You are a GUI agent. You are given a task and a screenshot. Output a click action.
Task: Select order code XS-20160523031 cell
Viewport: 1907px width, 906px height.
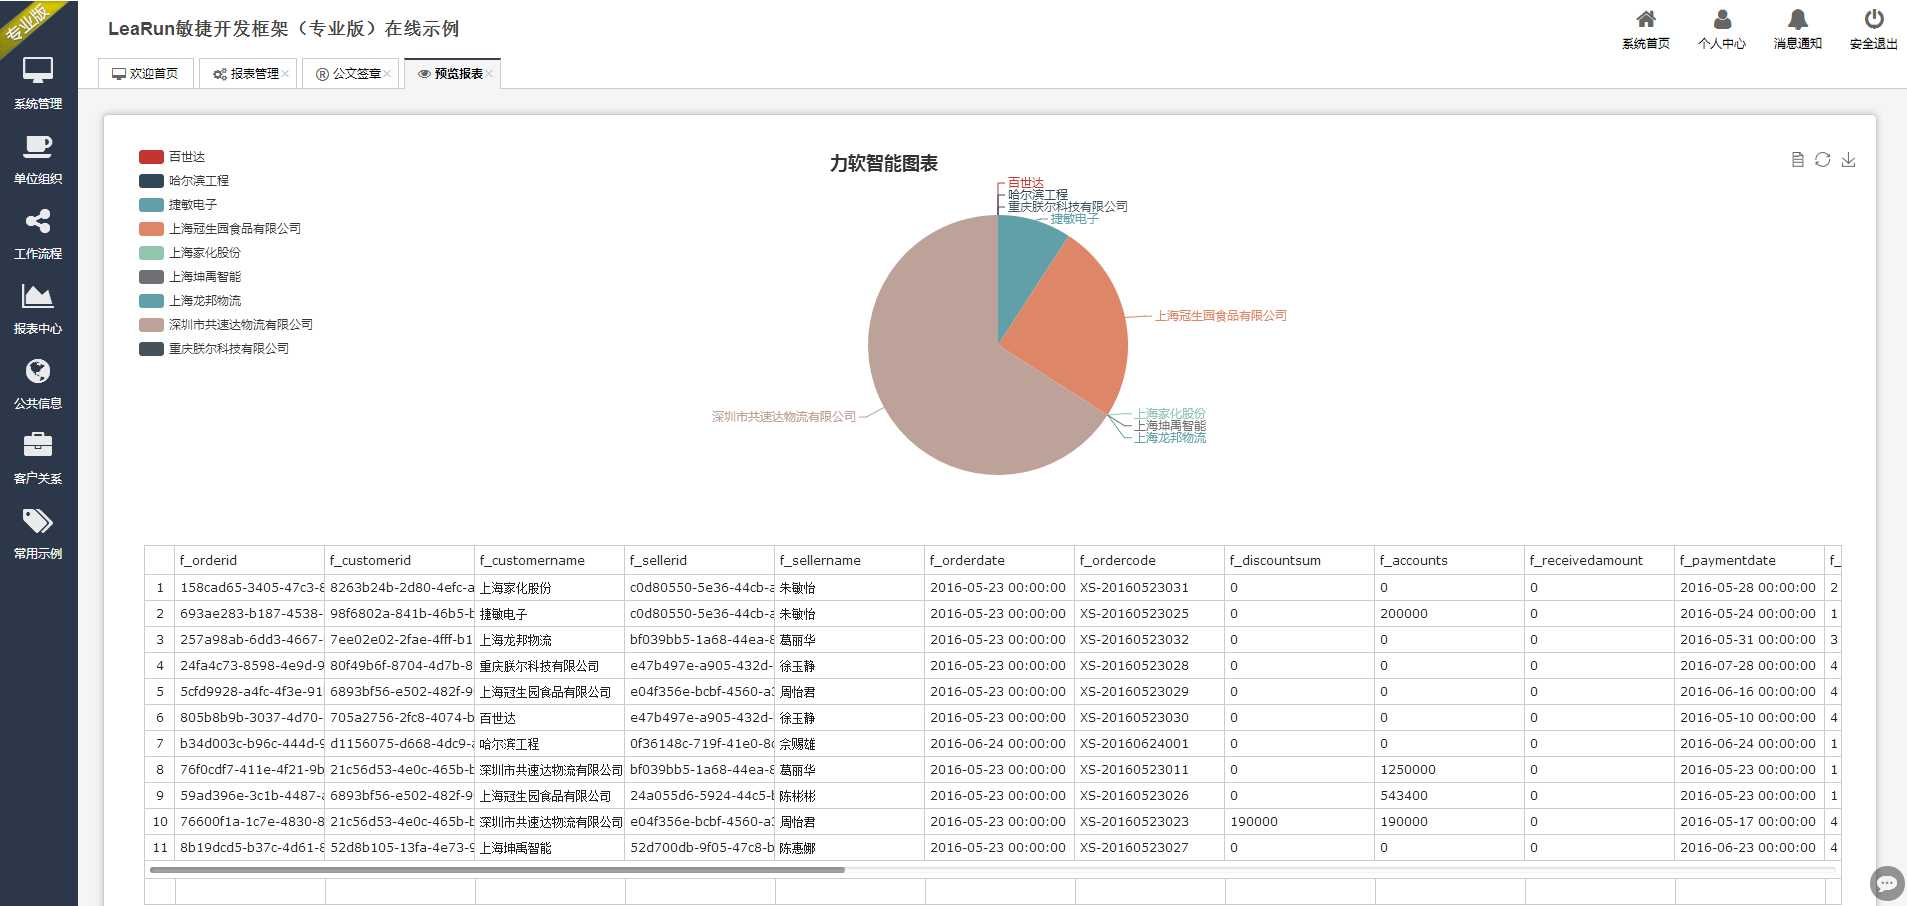coord(1150,588)
